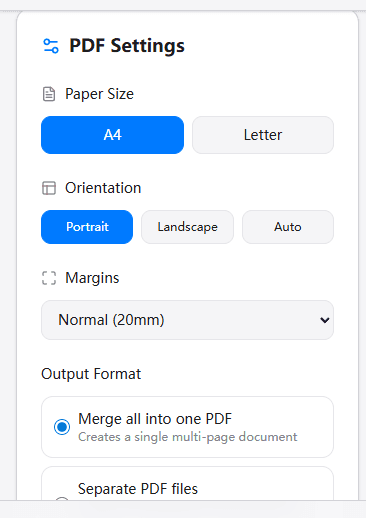The width and height of the screenshot is (366, 518).
Task: Click the Margins dashed-square icon
Action: [49, 278]
